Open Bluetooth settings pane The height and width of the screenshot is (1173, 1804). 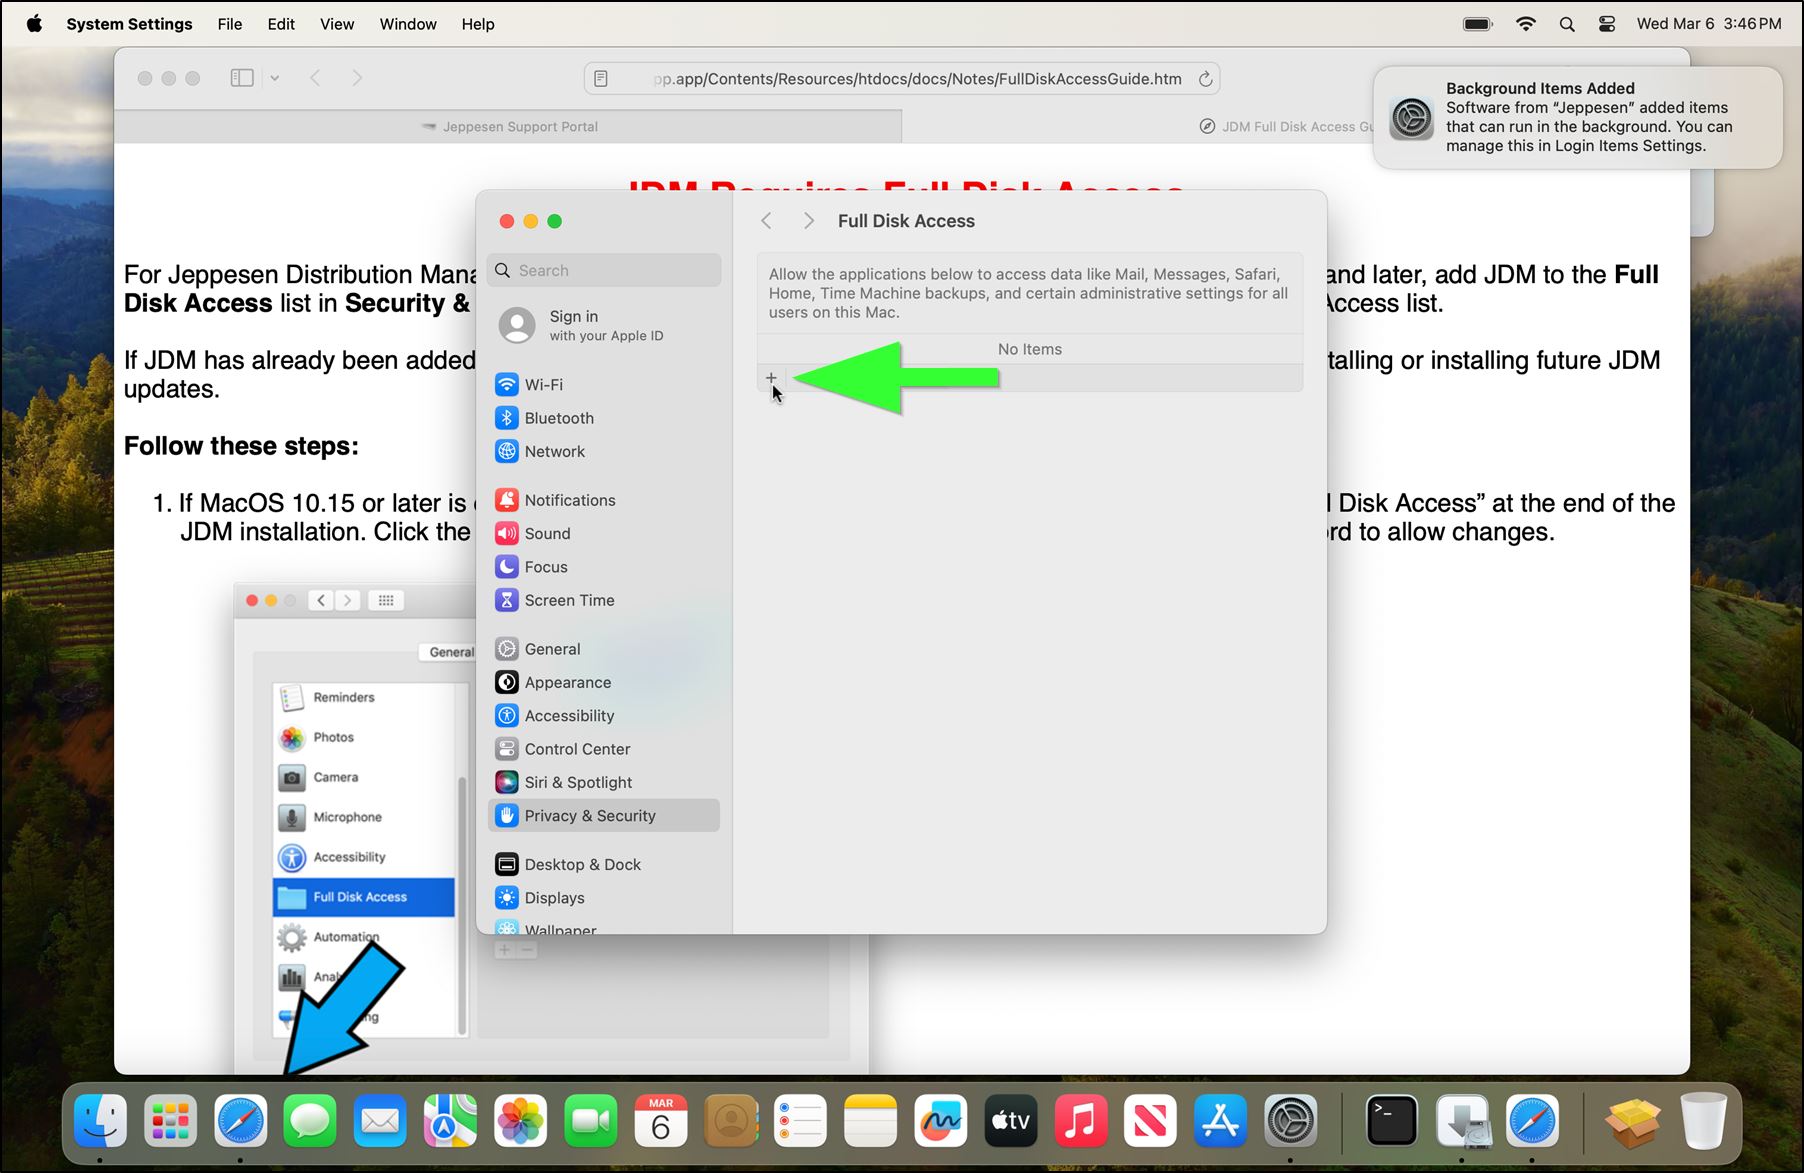(558, 418)
